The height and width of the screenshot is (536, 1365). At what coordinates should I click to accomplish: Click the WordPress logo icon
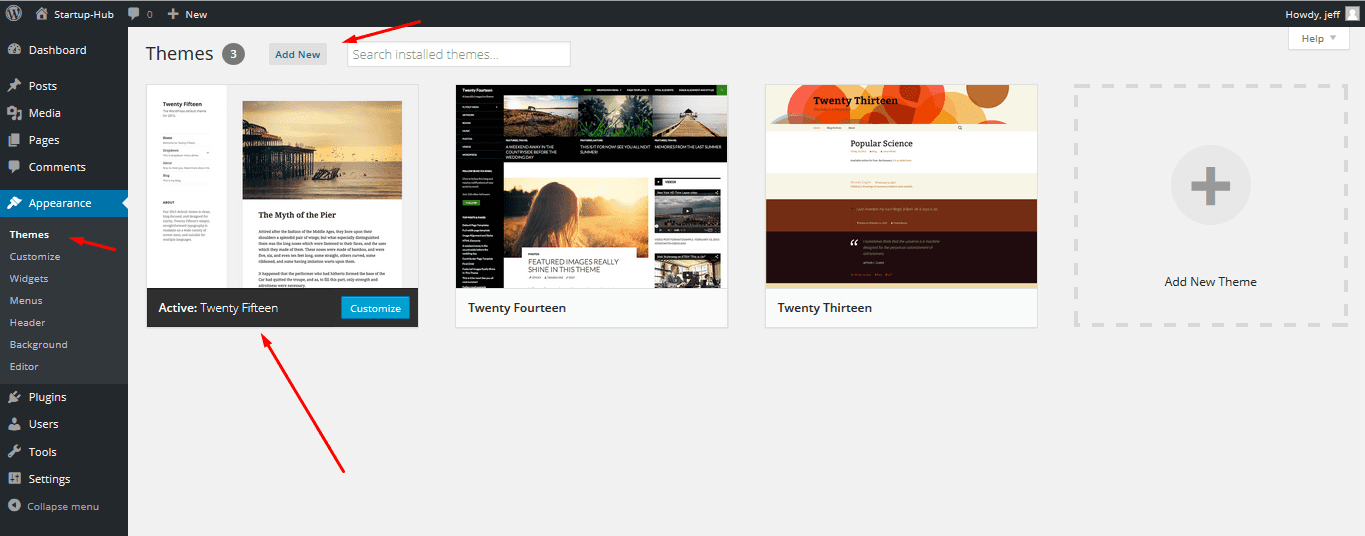pyautogui.click(x=14, y=14)
